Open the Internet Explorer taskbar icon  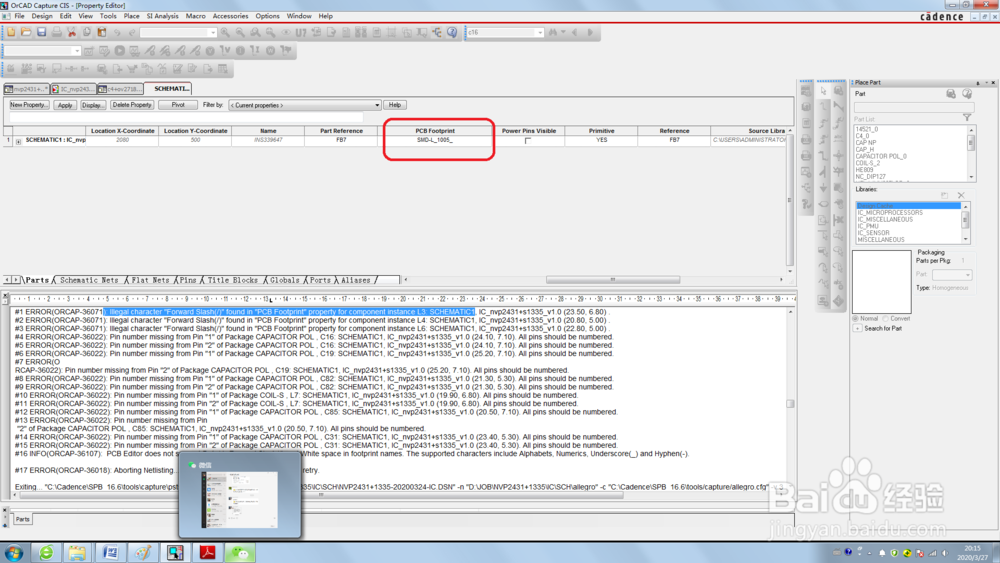point(46,552)
